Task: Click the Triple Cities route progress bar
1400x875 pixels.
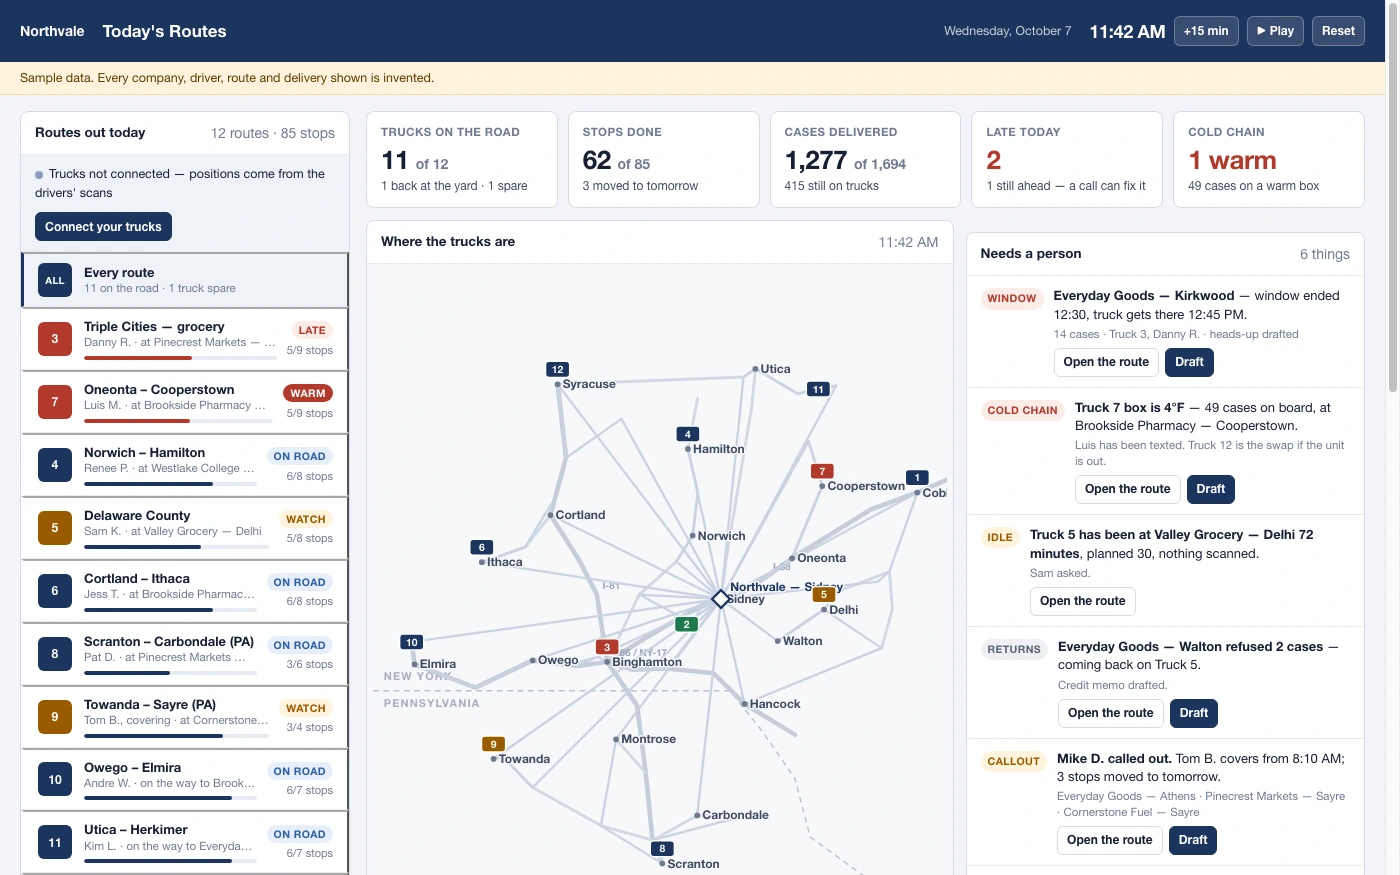Action: coord(180,358)
